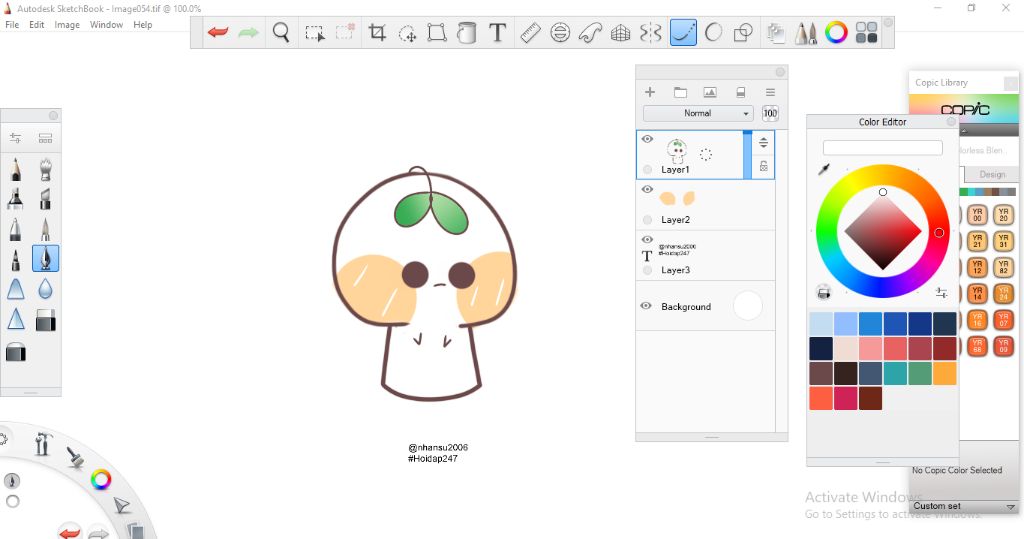Click the Clear Layer button
1024x539 pixels.
tap(741, 92)
